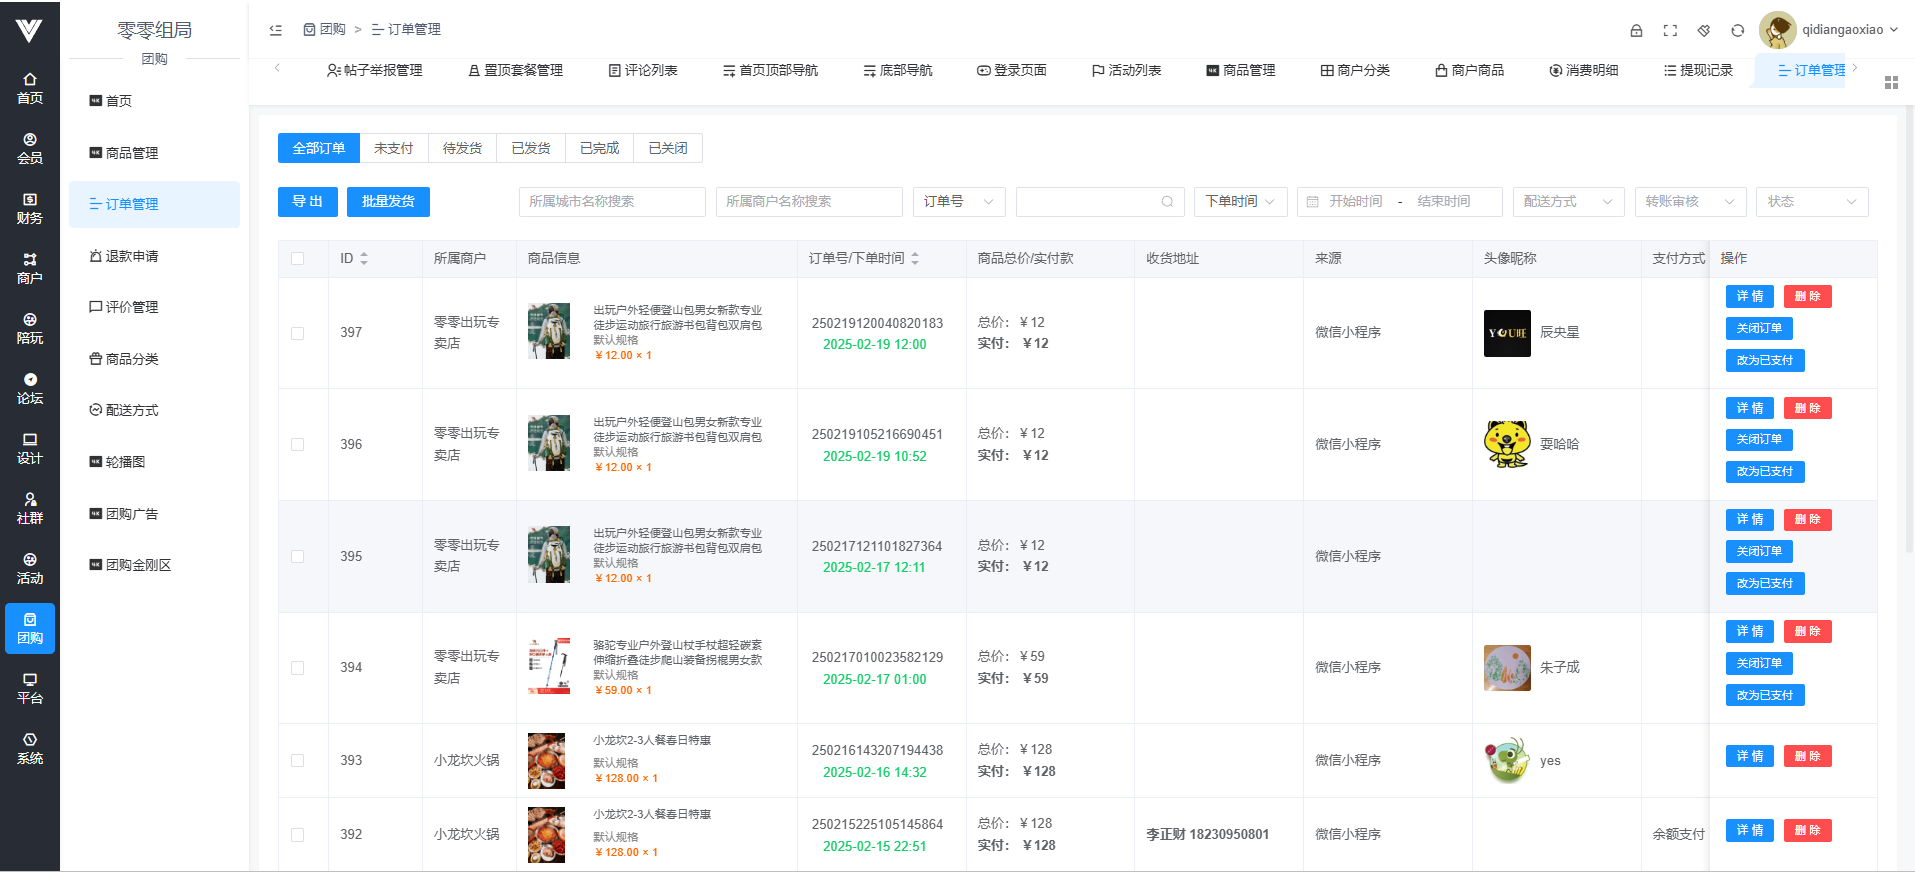
Task: Collapse the sidebar menu fold icon
Action: click(276, 30)
